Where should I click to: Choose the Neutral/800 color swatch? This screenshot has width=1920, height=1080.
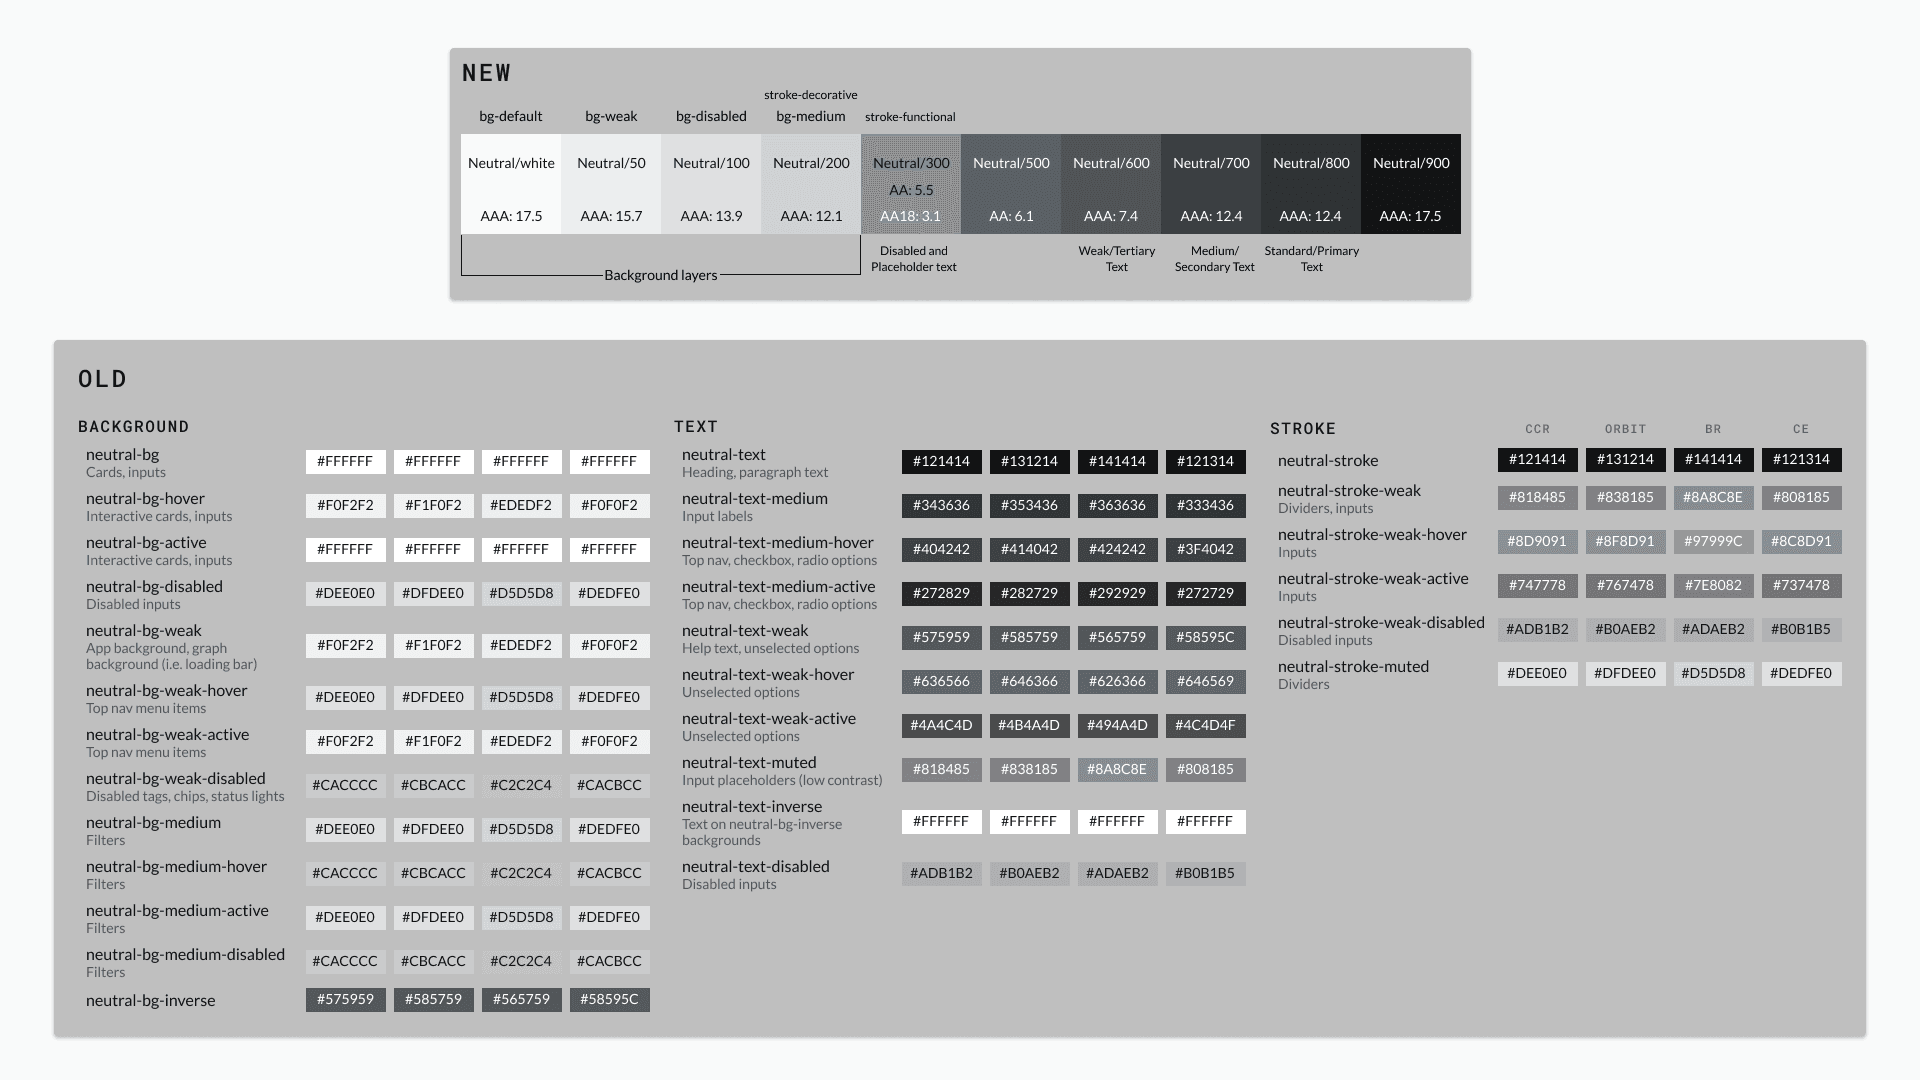1311,184
